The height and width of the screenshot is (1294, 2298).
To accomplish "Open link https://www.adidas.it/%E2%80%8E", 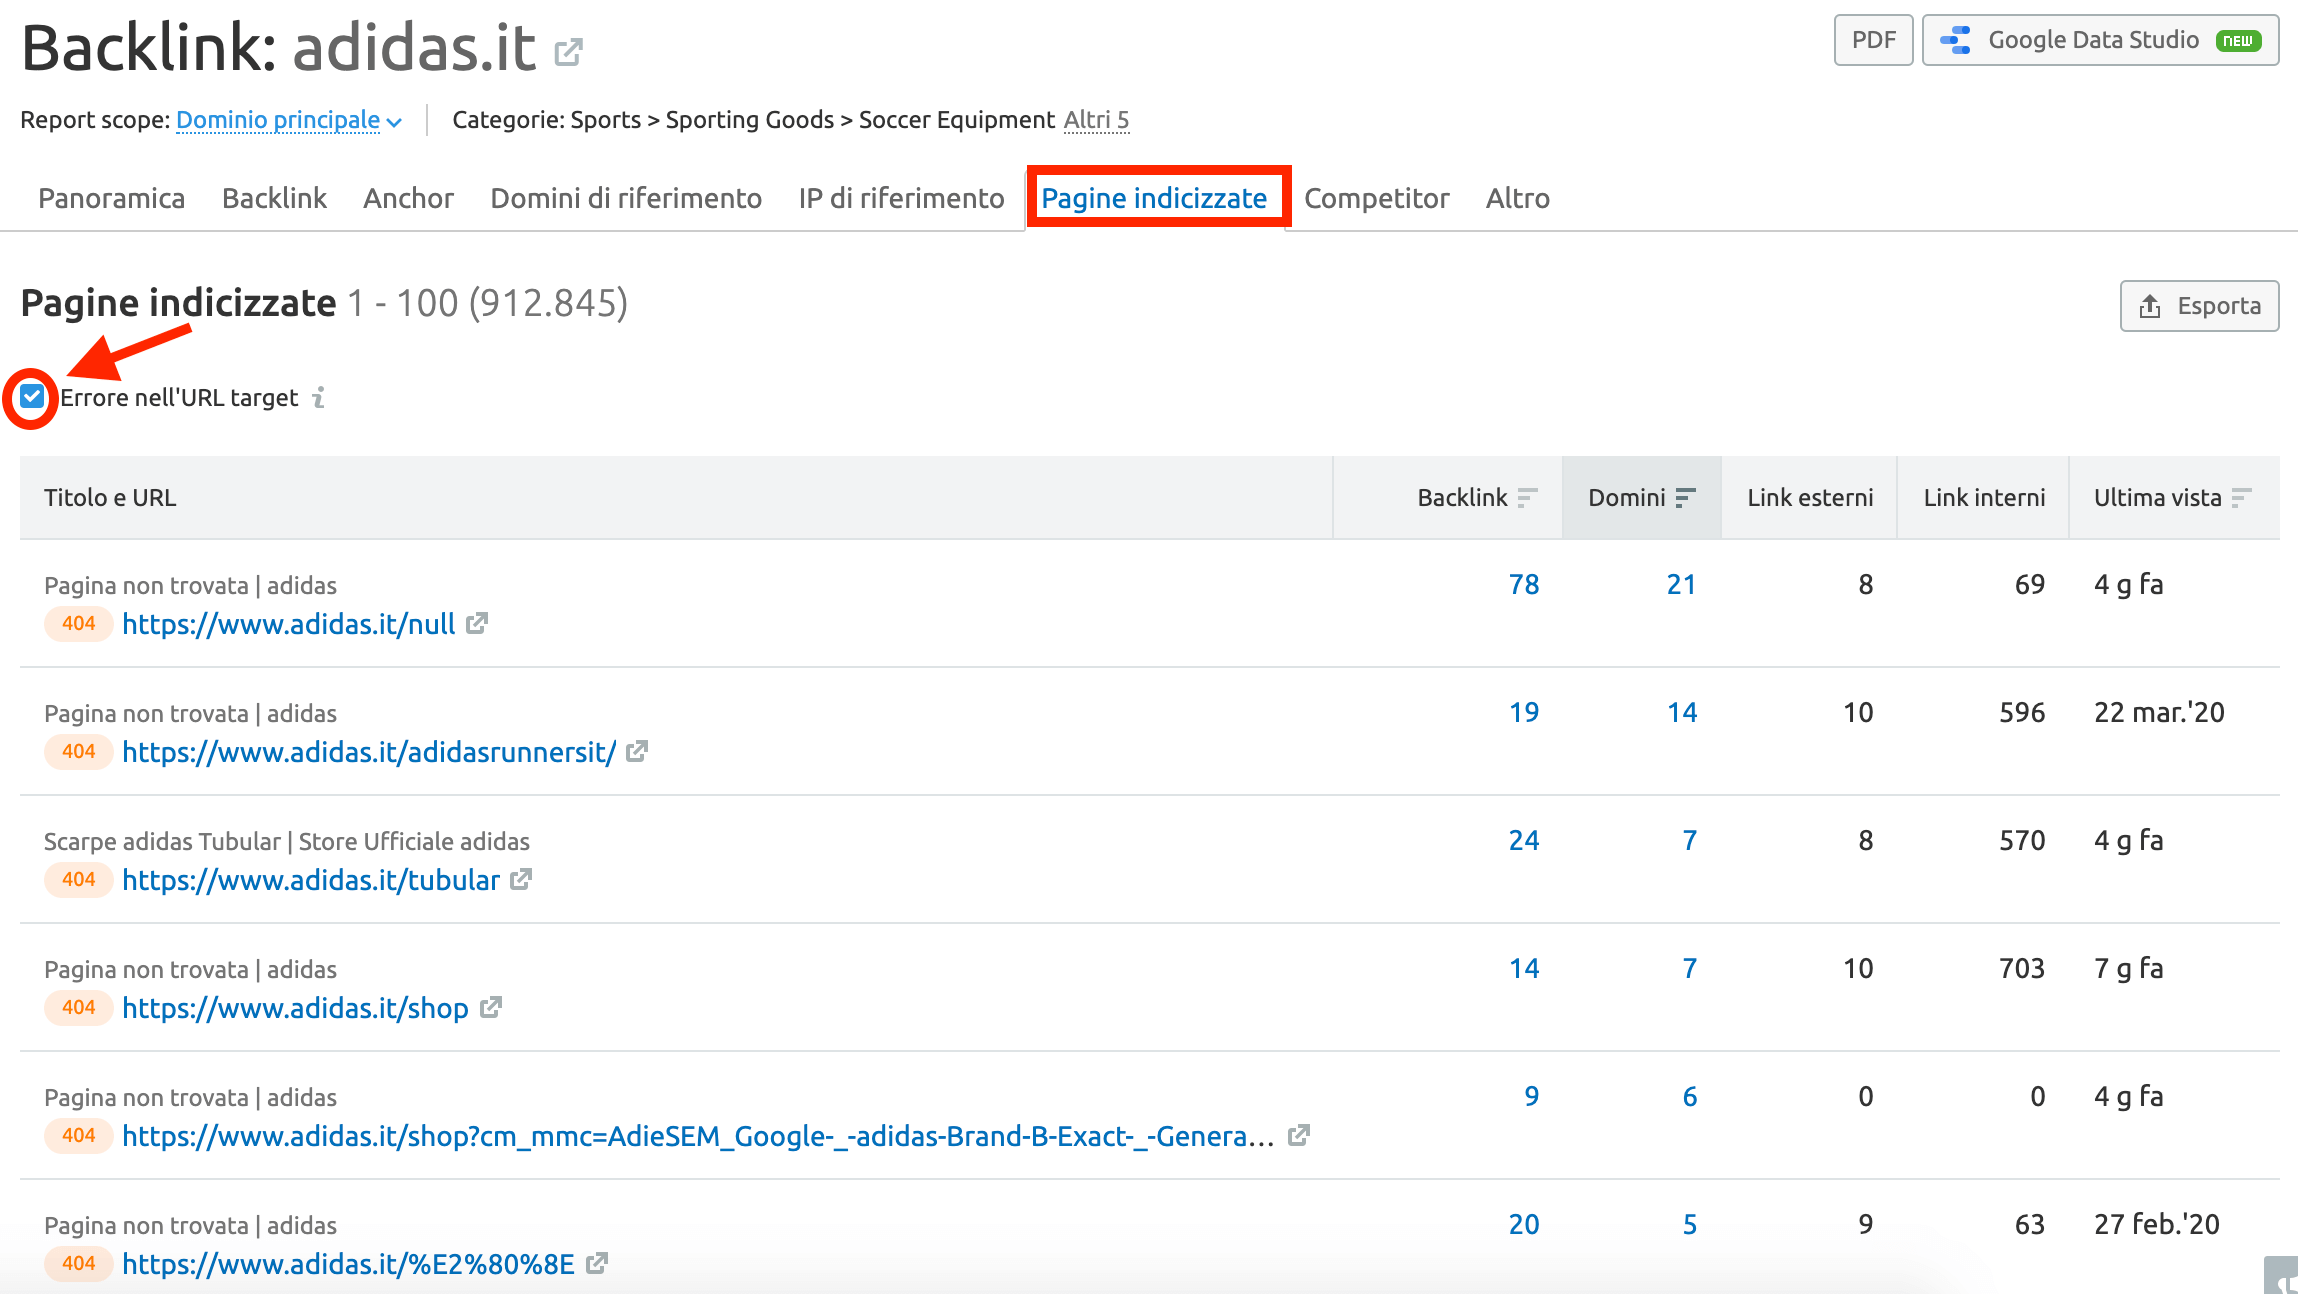I will coord(348,1264).
